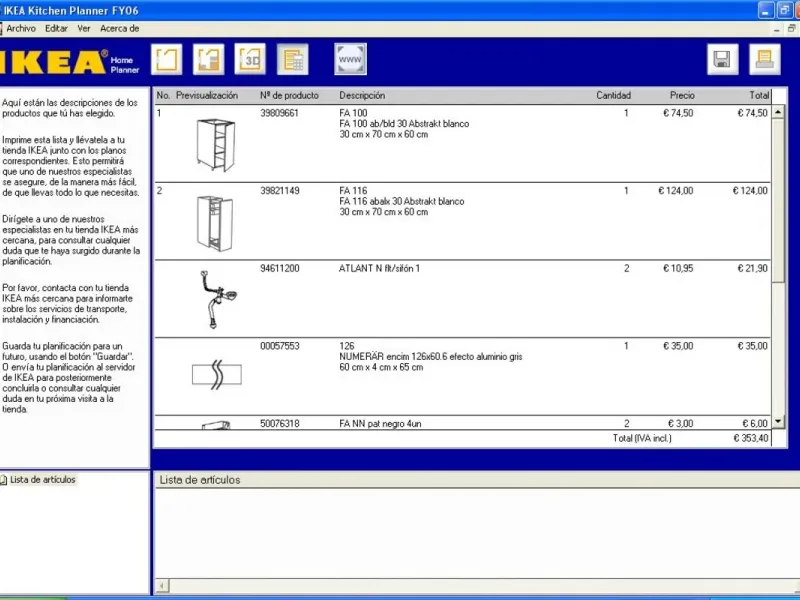Click the Total (IVA incl.) label
This screenshot has height=600, width=800.
[642, 438]
